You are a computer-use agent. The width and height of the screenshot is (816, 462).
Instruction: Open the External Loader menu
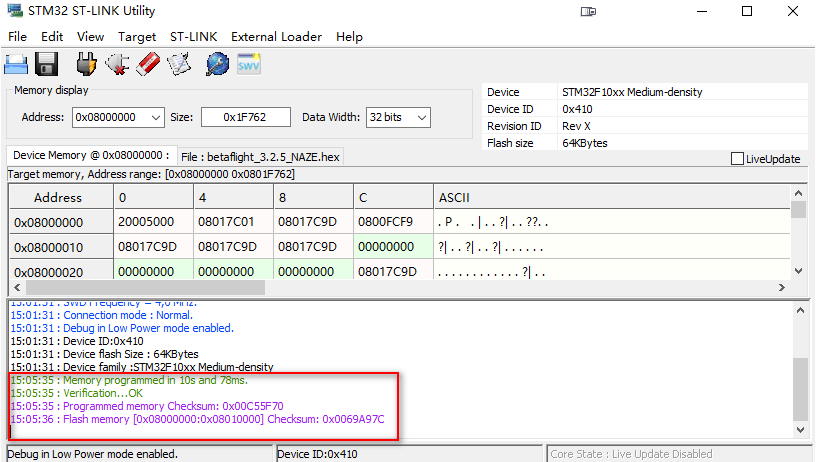pos(276,37)
